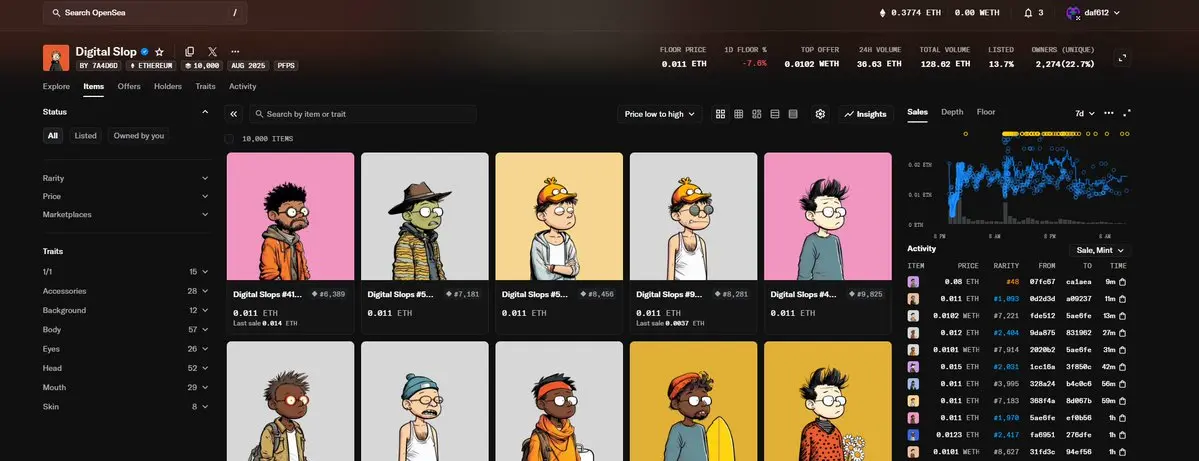This screenshot has width=1199, height=461.
Task: Click the ETH balance icon in header
Action: (x=882, y=13)
